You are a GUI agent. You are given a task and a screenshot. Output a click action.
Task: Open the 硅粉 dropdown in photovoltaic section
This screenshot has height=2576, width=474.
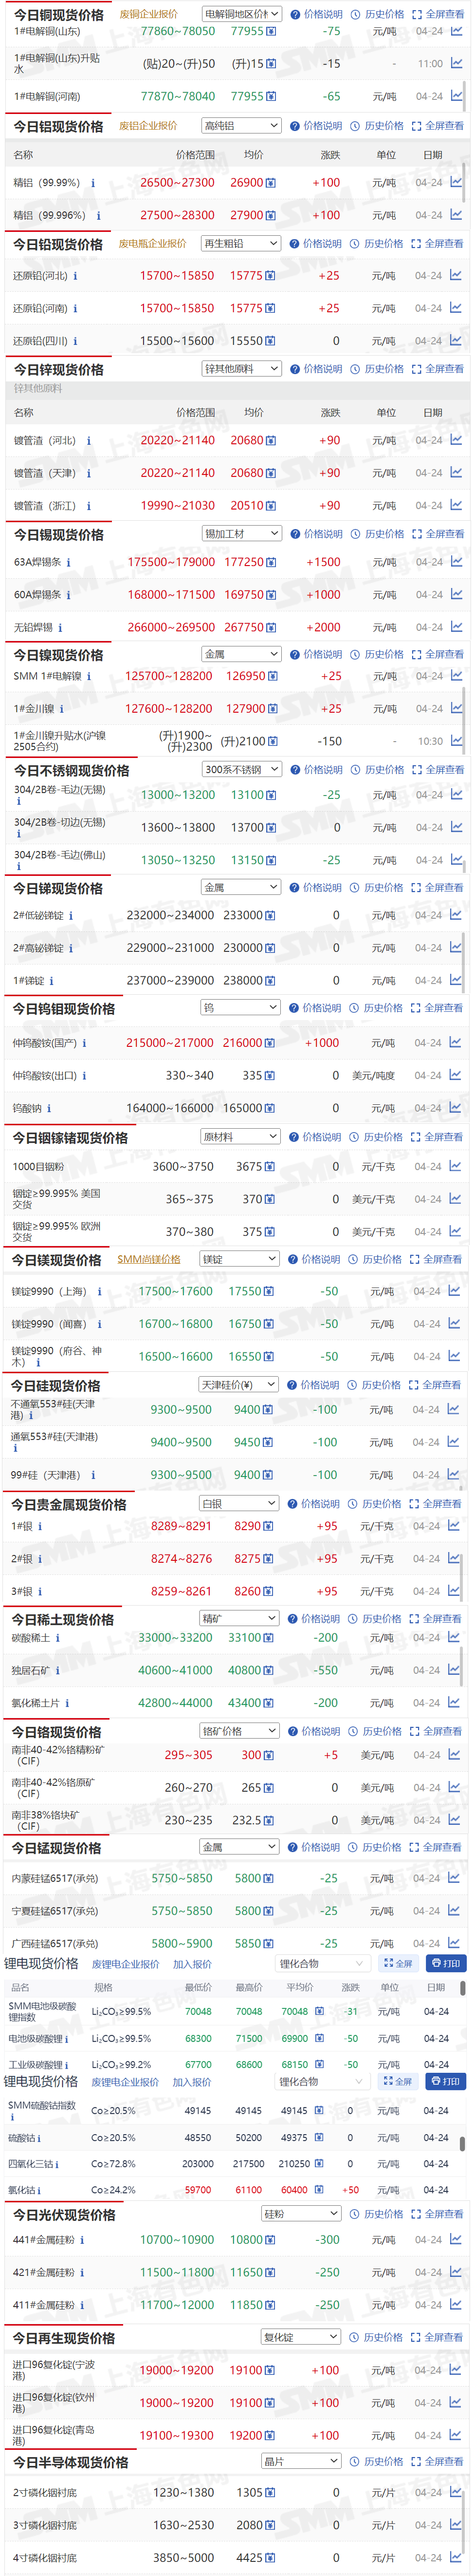(301, 2214)
